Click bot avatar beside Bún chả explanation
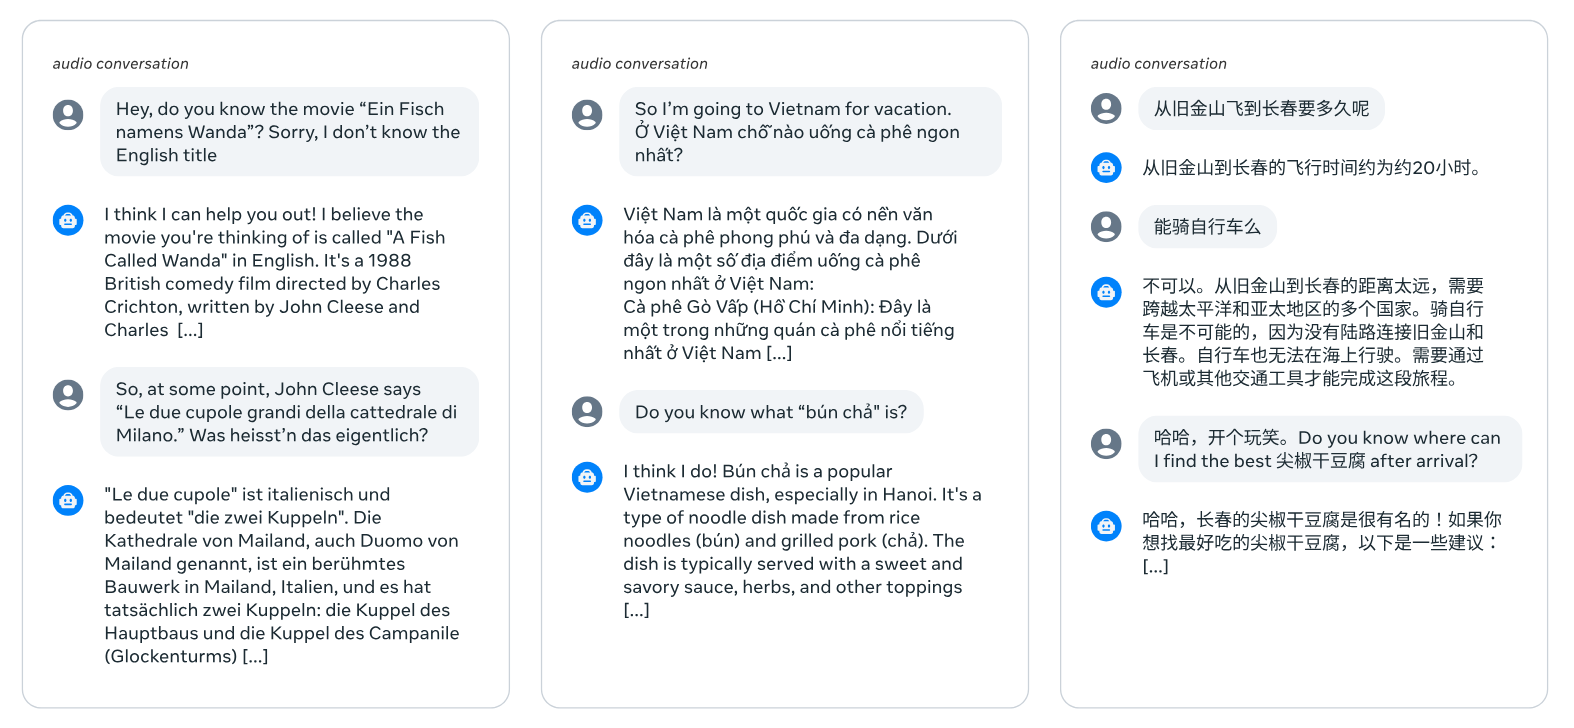1574x728 pixels. [x=587, y=477]
